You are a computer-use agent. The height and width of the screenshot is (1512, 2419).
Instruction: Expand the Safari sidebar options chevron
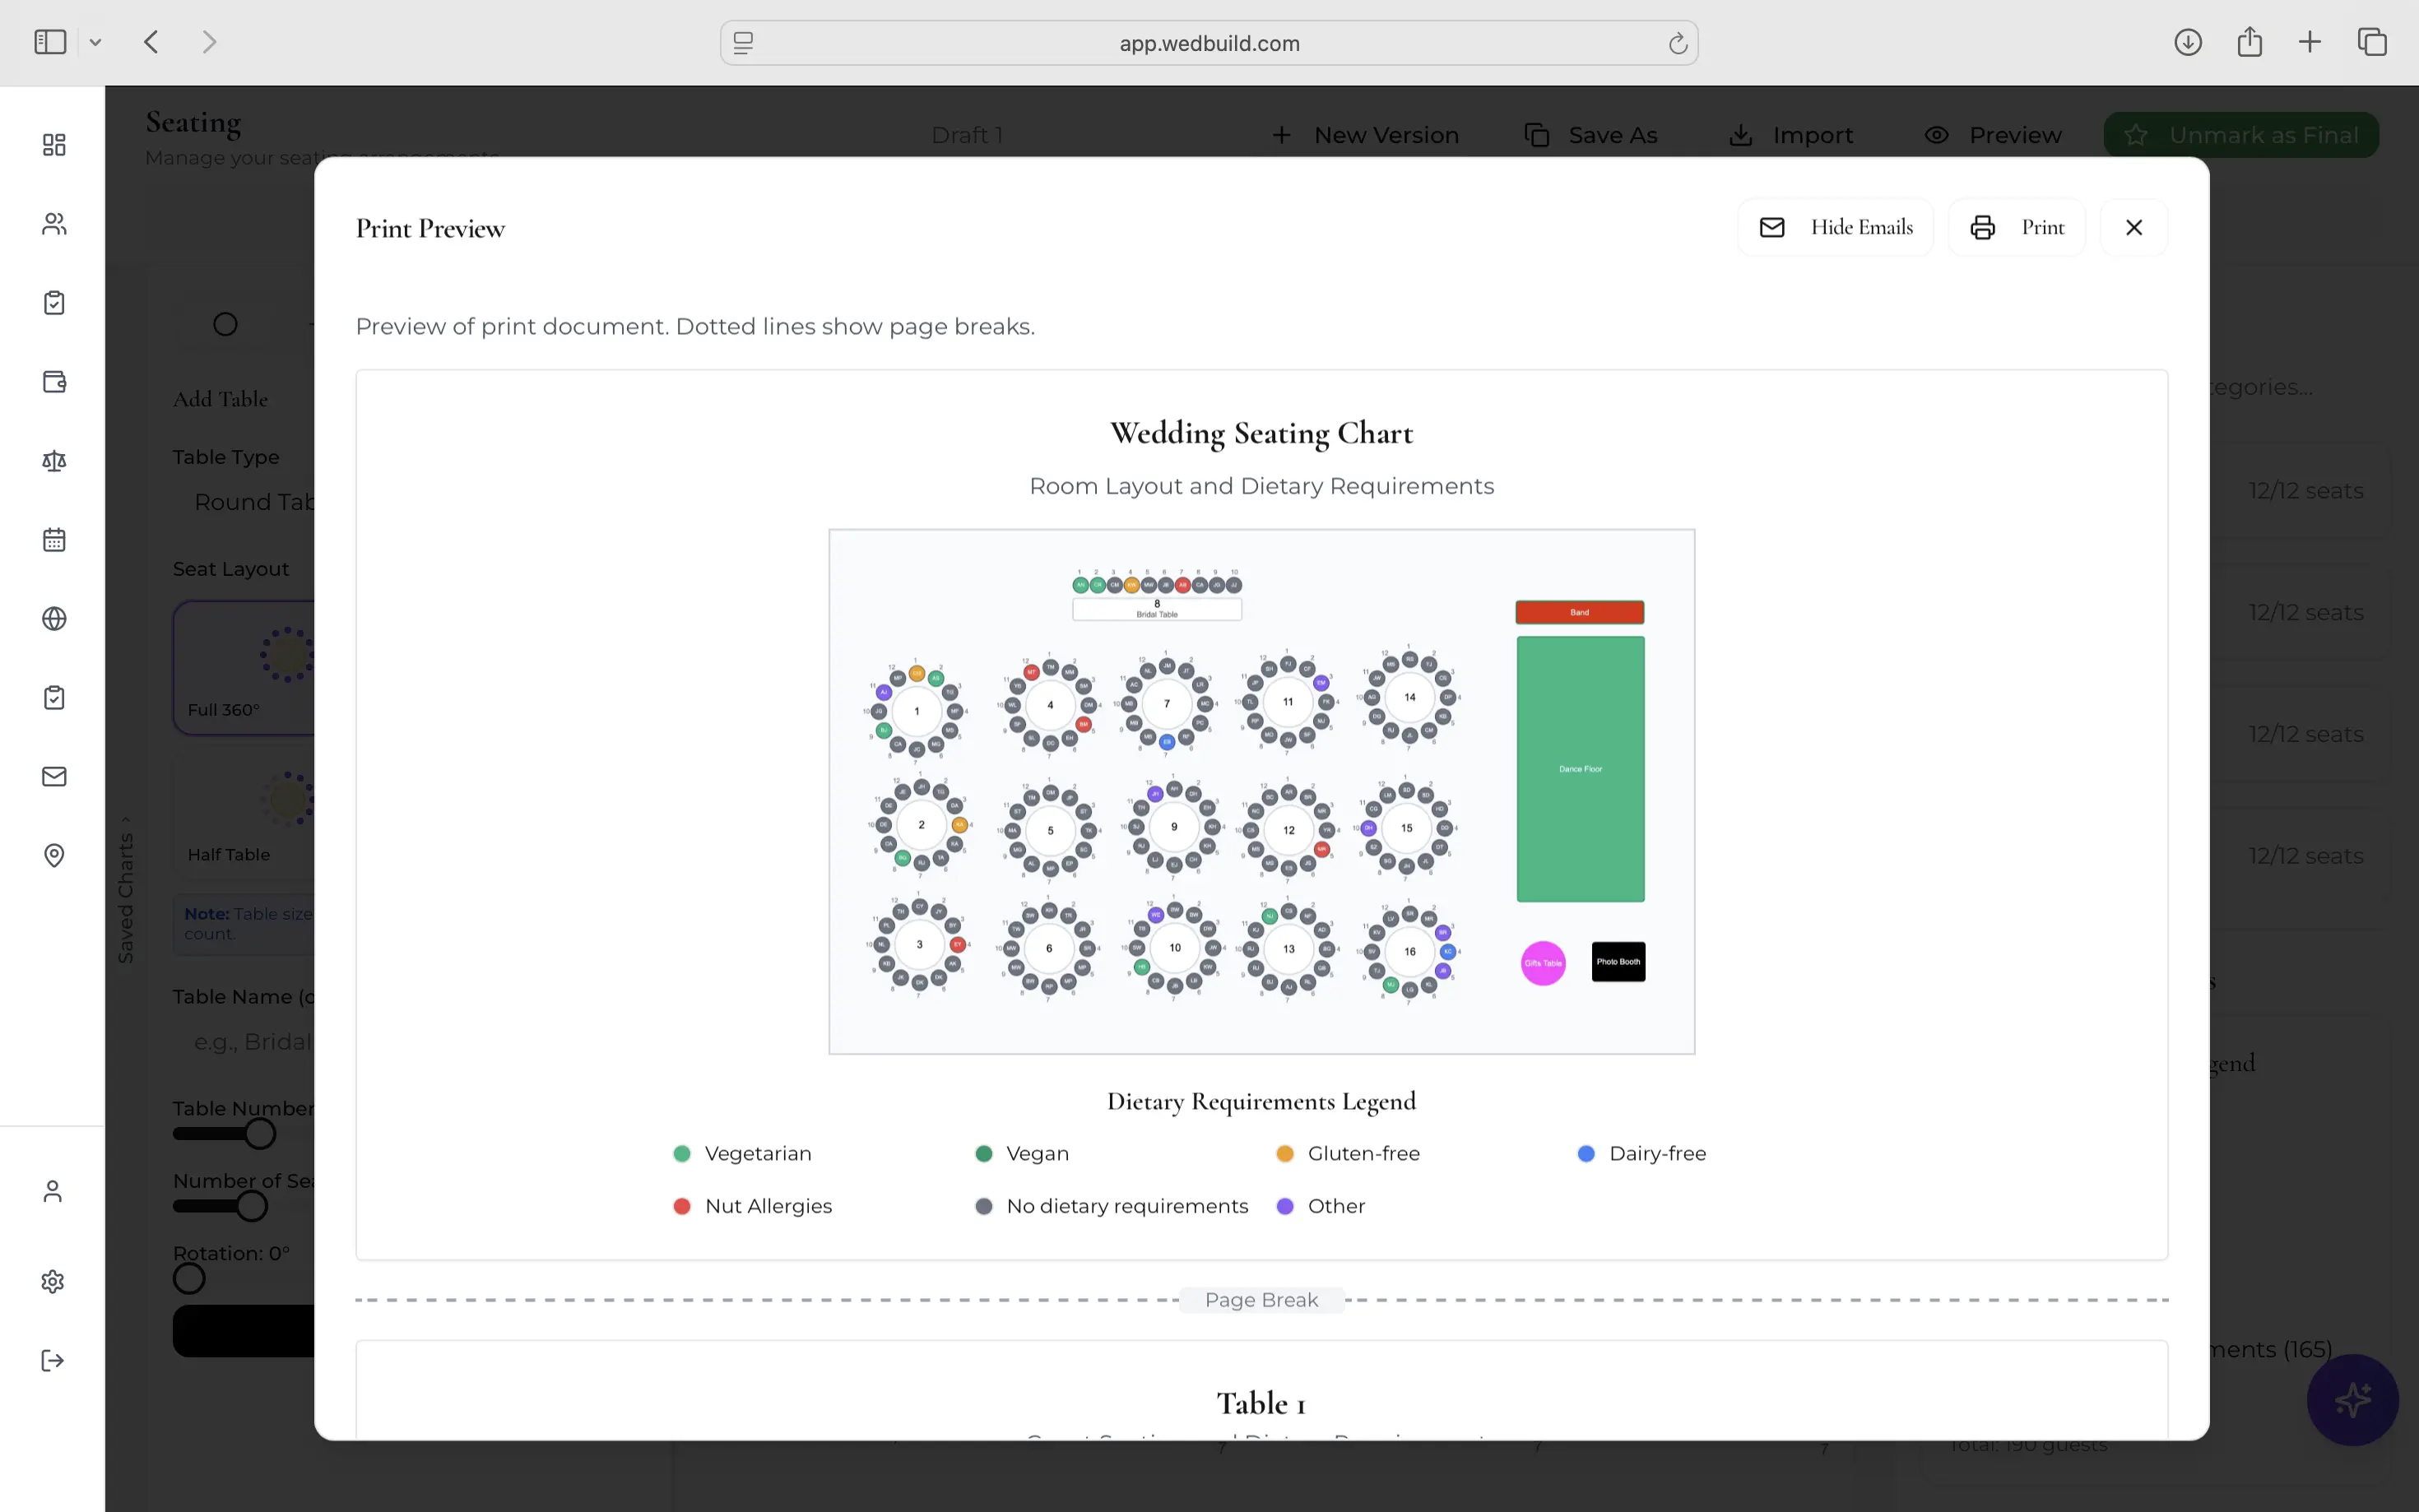(x=95, y=42)
